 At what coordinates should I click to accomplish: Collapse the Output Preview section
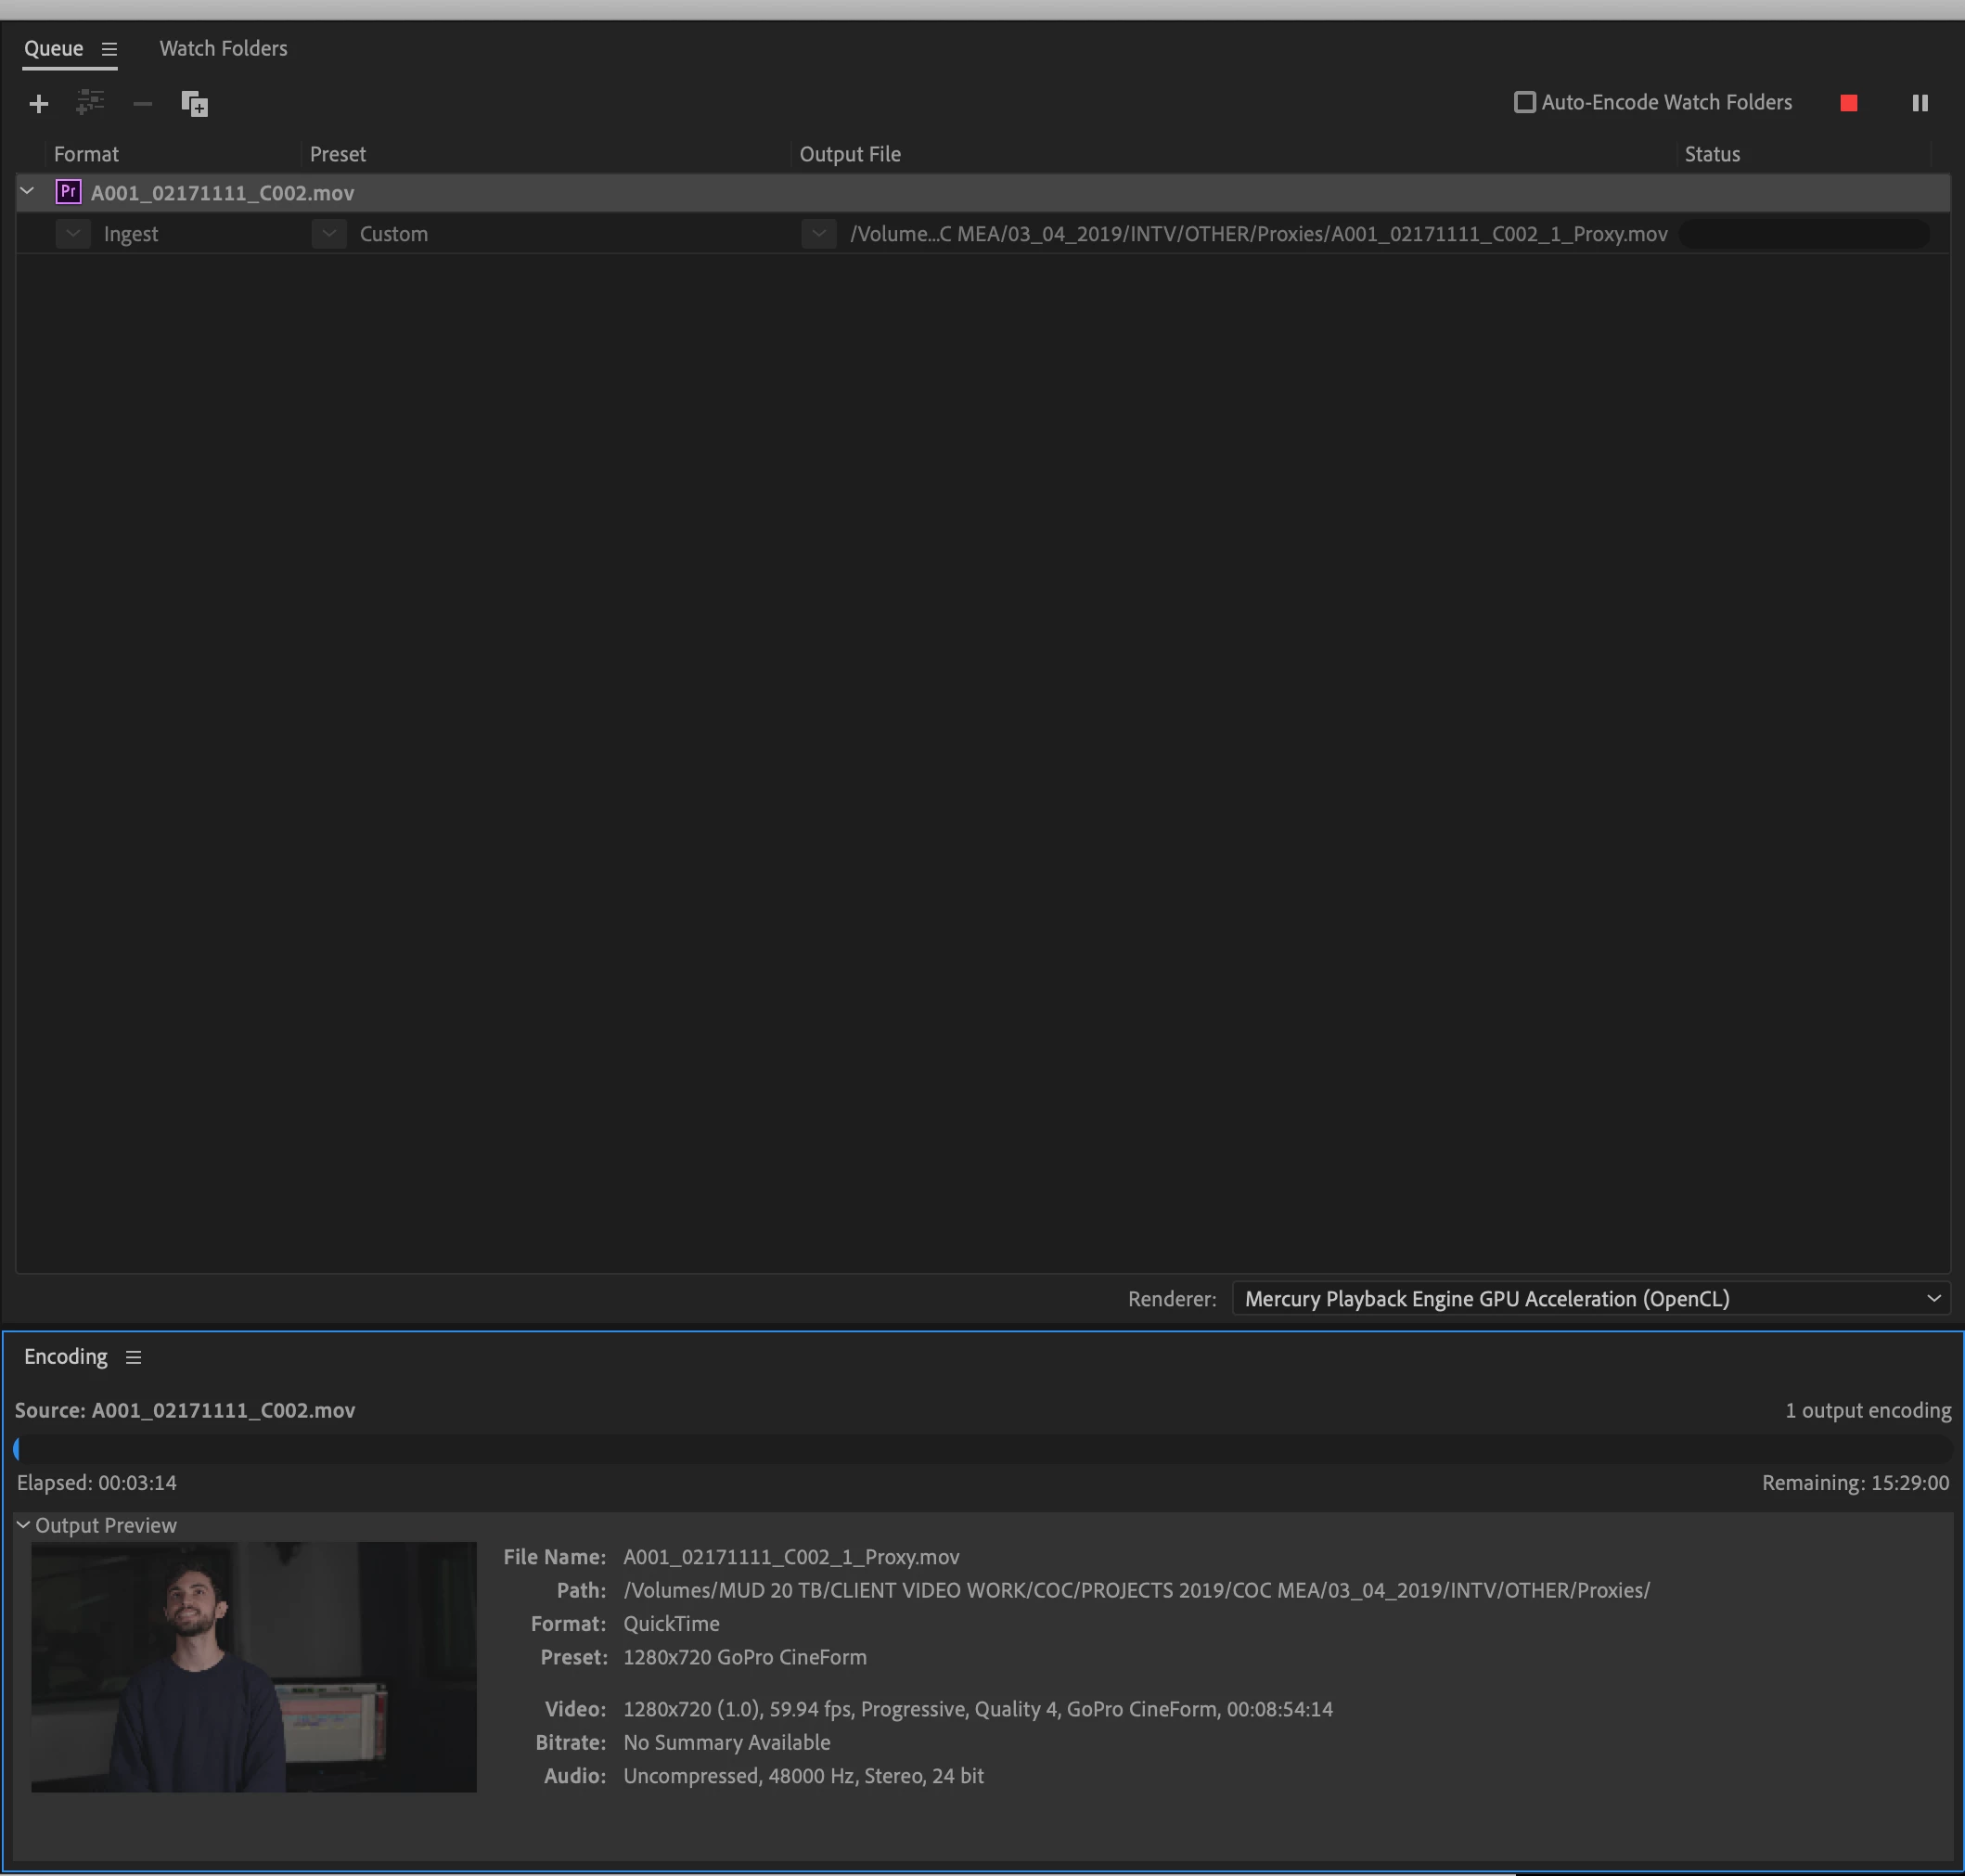23,1525
